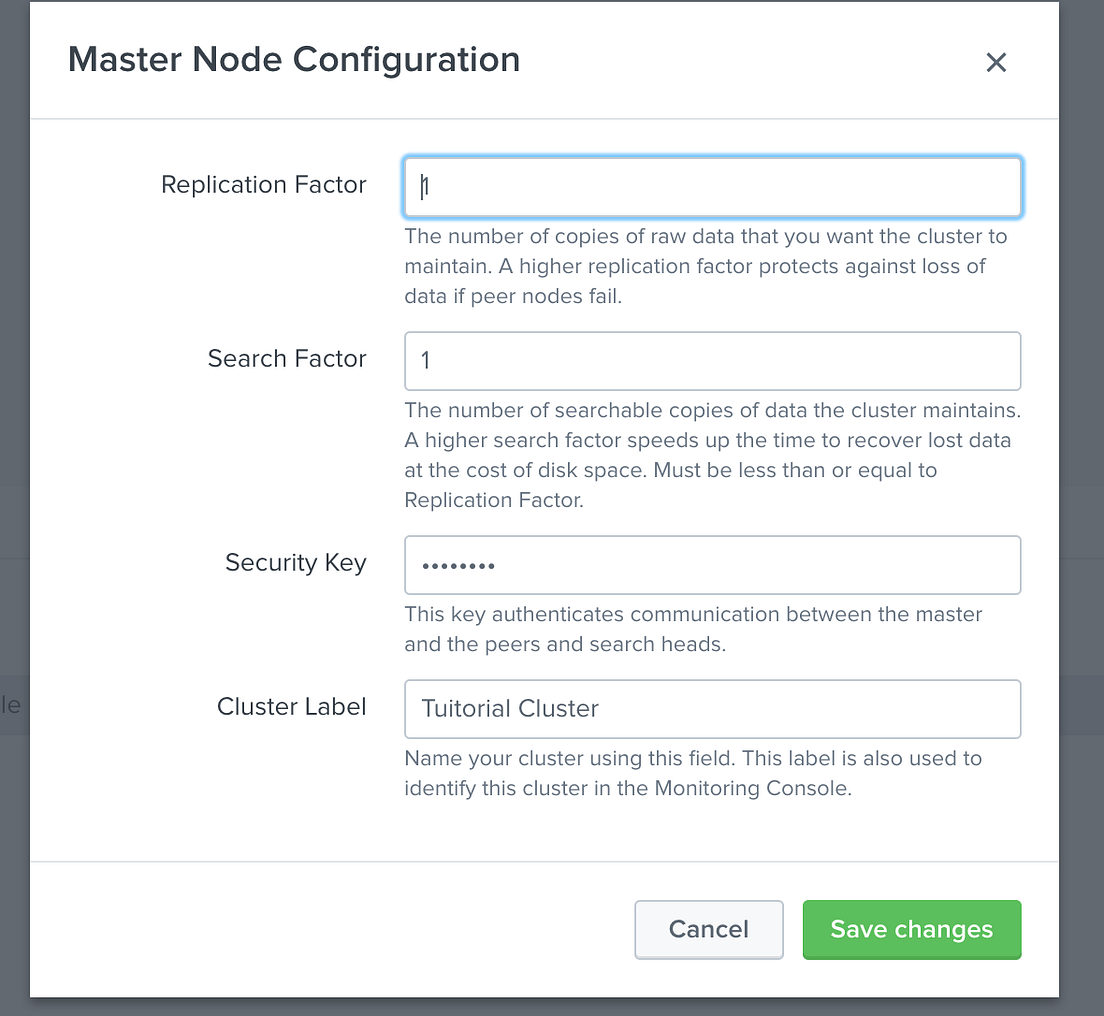Click the Search Factor value of 1

coord(425,361)
